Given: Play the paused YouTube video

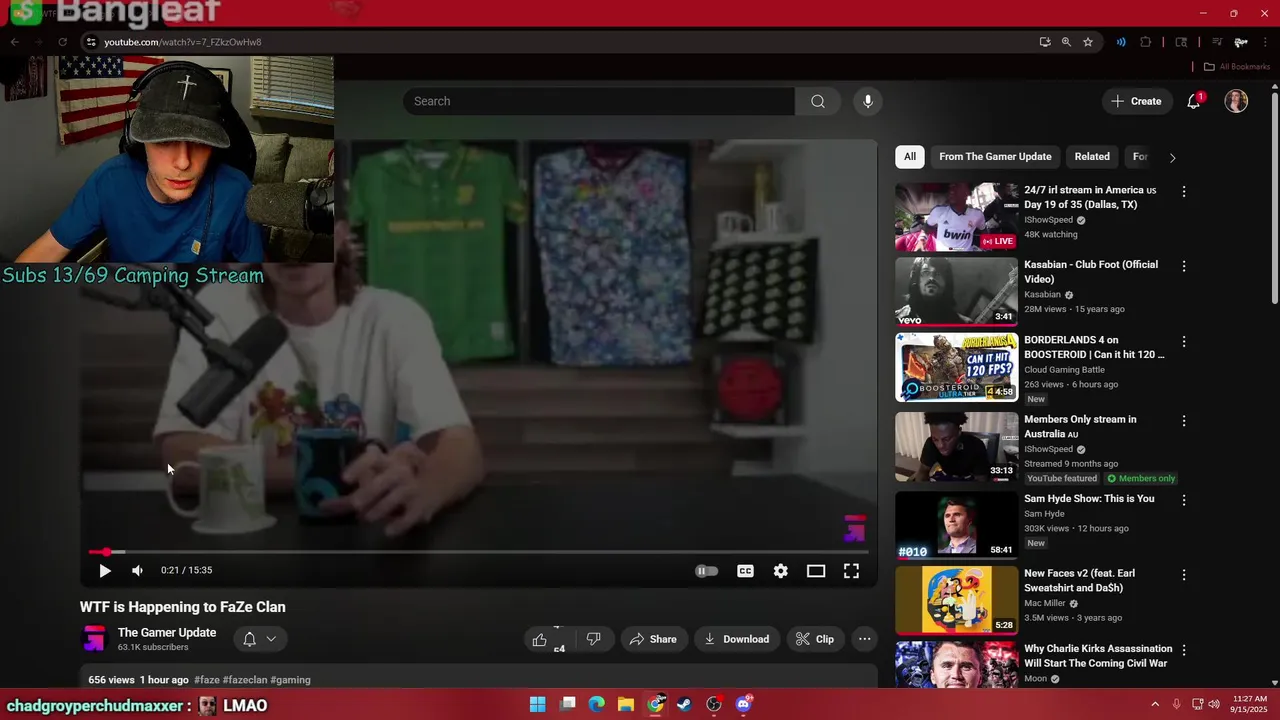Looking at the screenshot, I should (x=105, y=571).
